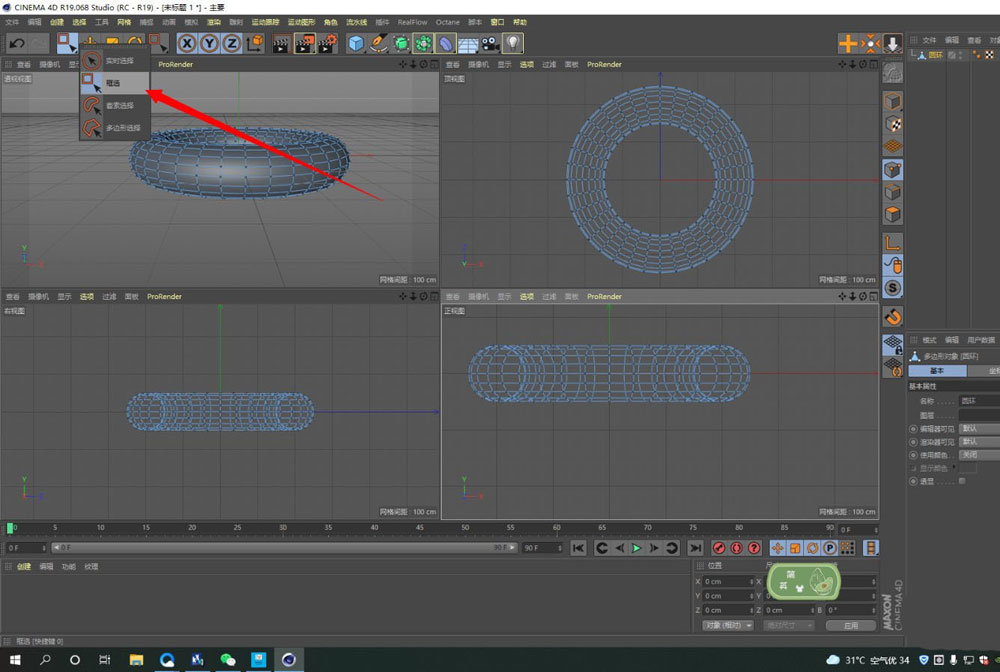Toggle the 编辑器可见 radio dot

[x=913, y=428]
